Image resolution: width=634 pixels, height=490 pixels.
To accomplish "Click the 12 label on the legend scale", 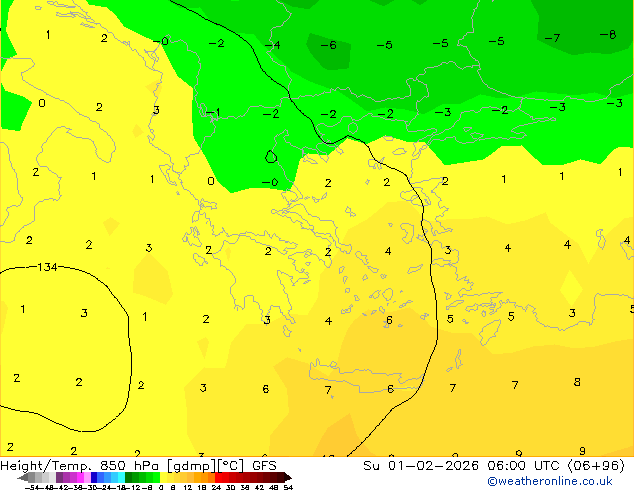I will pyautogui.click(x=187, y=487).
